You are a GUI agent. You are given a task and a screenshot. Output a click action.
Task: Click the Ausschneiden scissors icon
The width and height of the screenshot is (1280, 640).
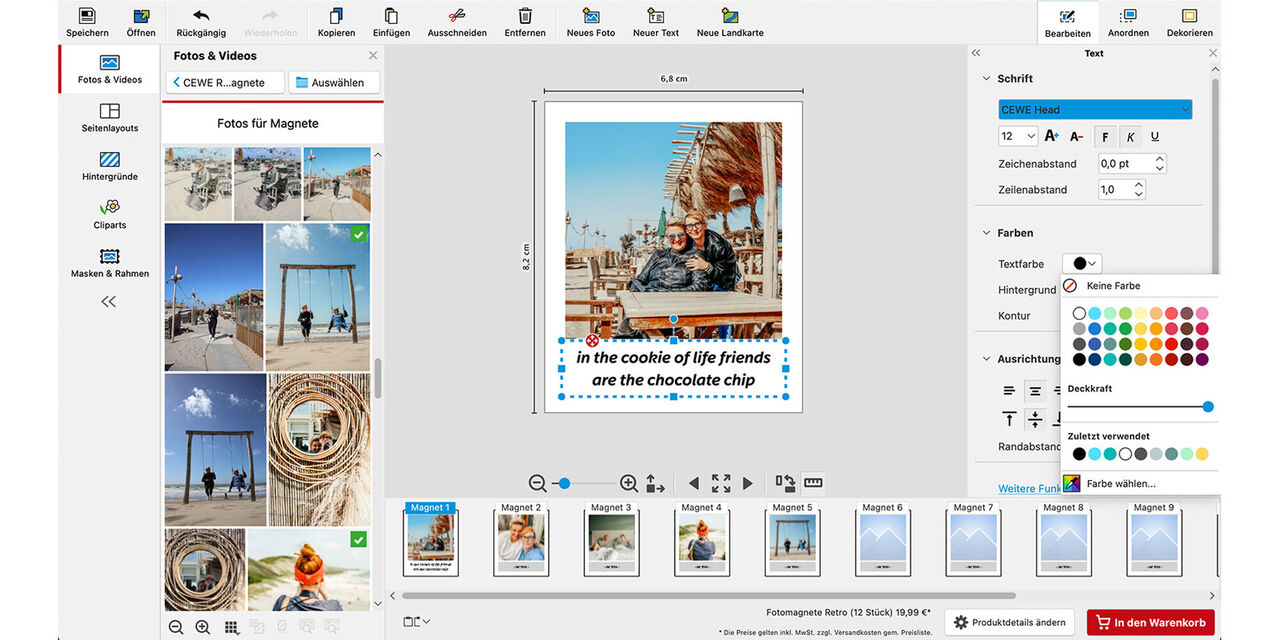click(x=457, y=16)
